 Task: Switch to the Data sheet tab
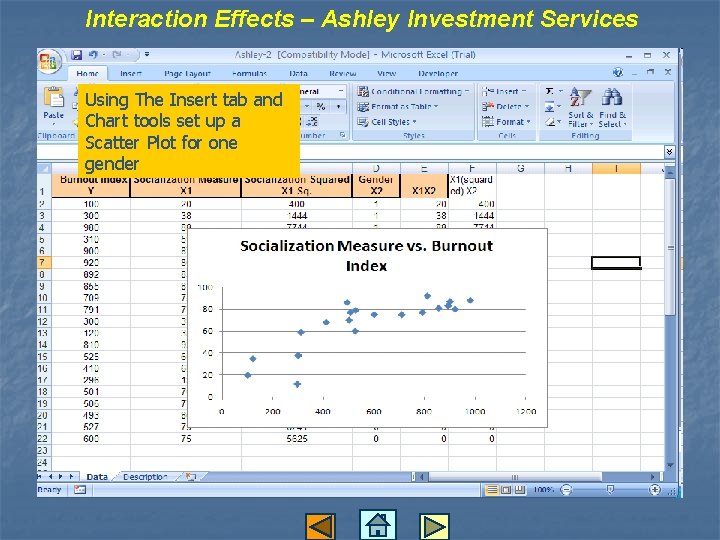pyautogui.click(x=97, y=477)
